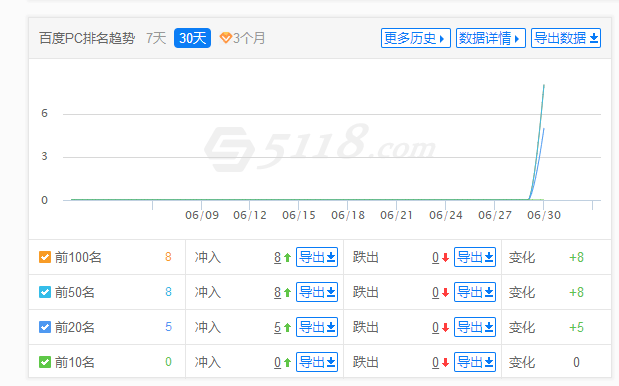Click the 06/09 date label on chart axis

coord(202,215)
